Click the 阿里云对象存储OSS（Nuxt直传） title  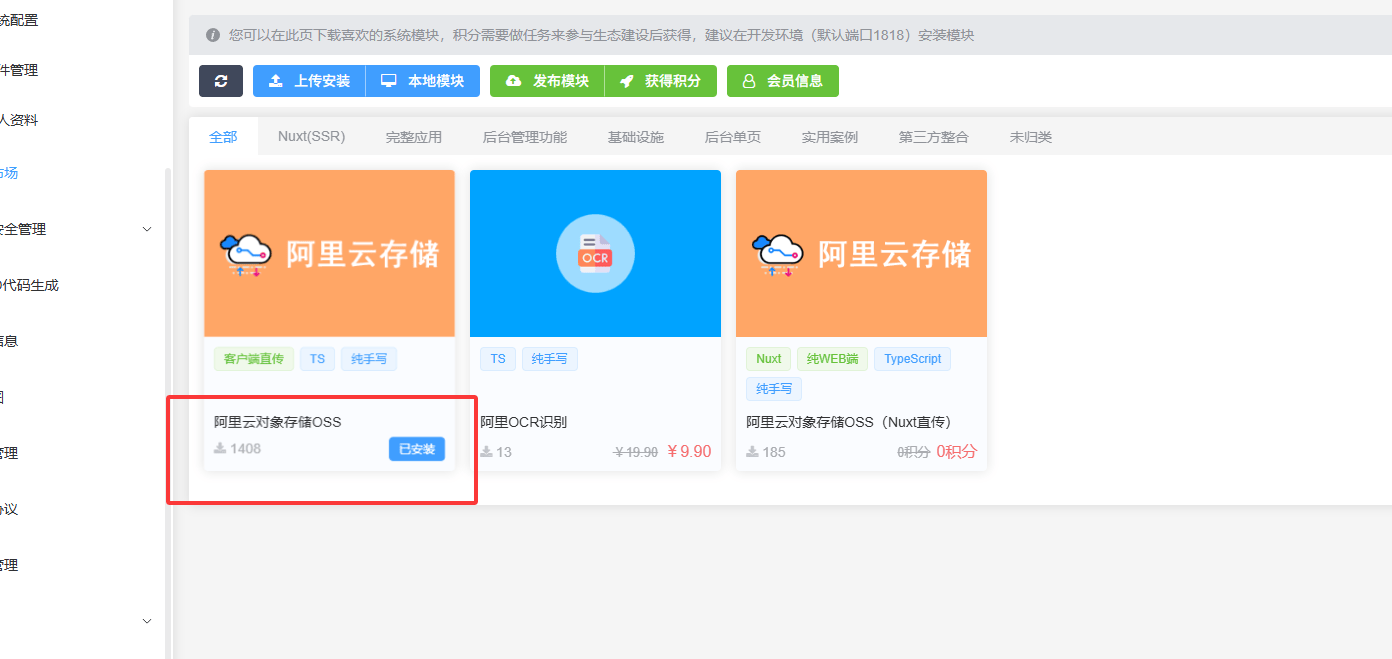point(849,422)
